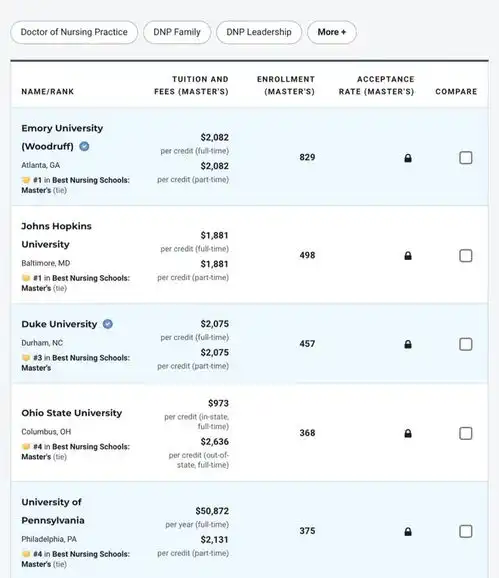Image resolution: width=499 pixels, height=578 pixels.
Task: Click the lock icon in Ohio State row
Action: click(408, 434)
